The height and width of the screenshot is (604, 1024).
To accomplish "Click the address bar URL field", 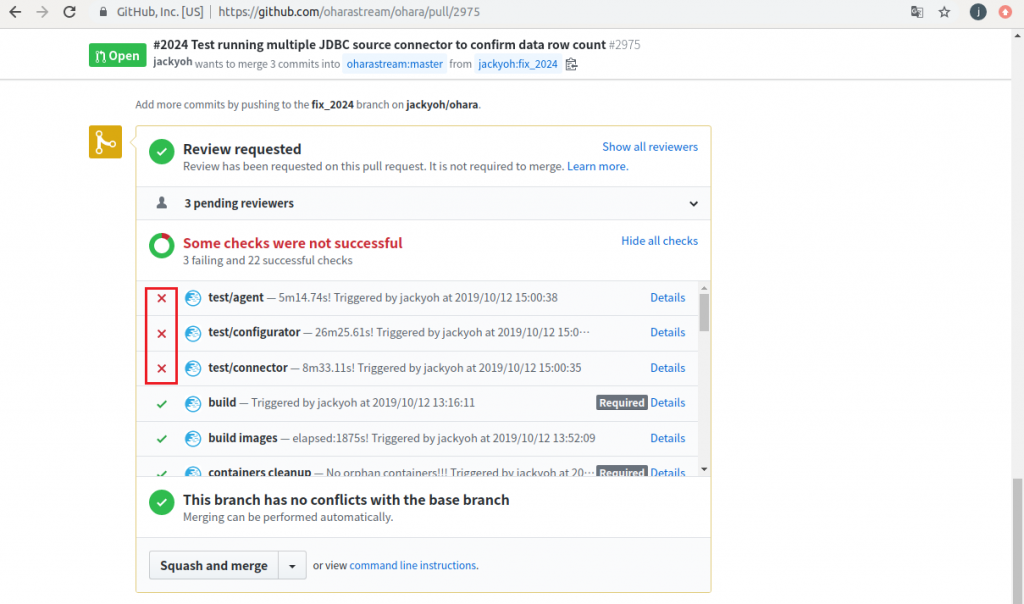I will (500, 13).
